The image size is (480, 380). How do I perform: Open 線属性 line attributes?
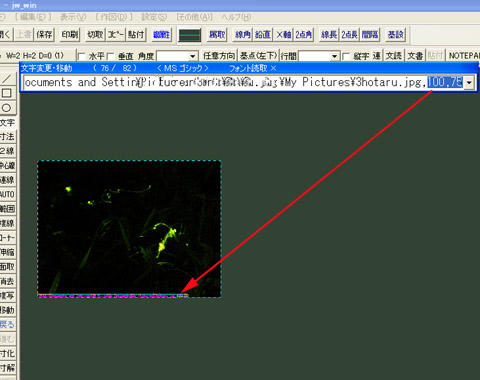(x=161, y=34)
